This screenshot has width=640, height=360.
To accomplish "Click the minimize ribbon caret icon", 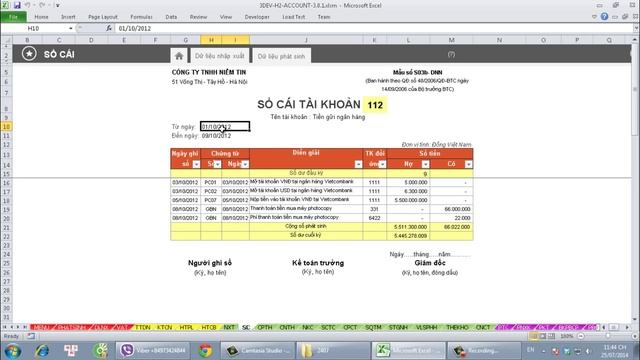I will 594,17.
